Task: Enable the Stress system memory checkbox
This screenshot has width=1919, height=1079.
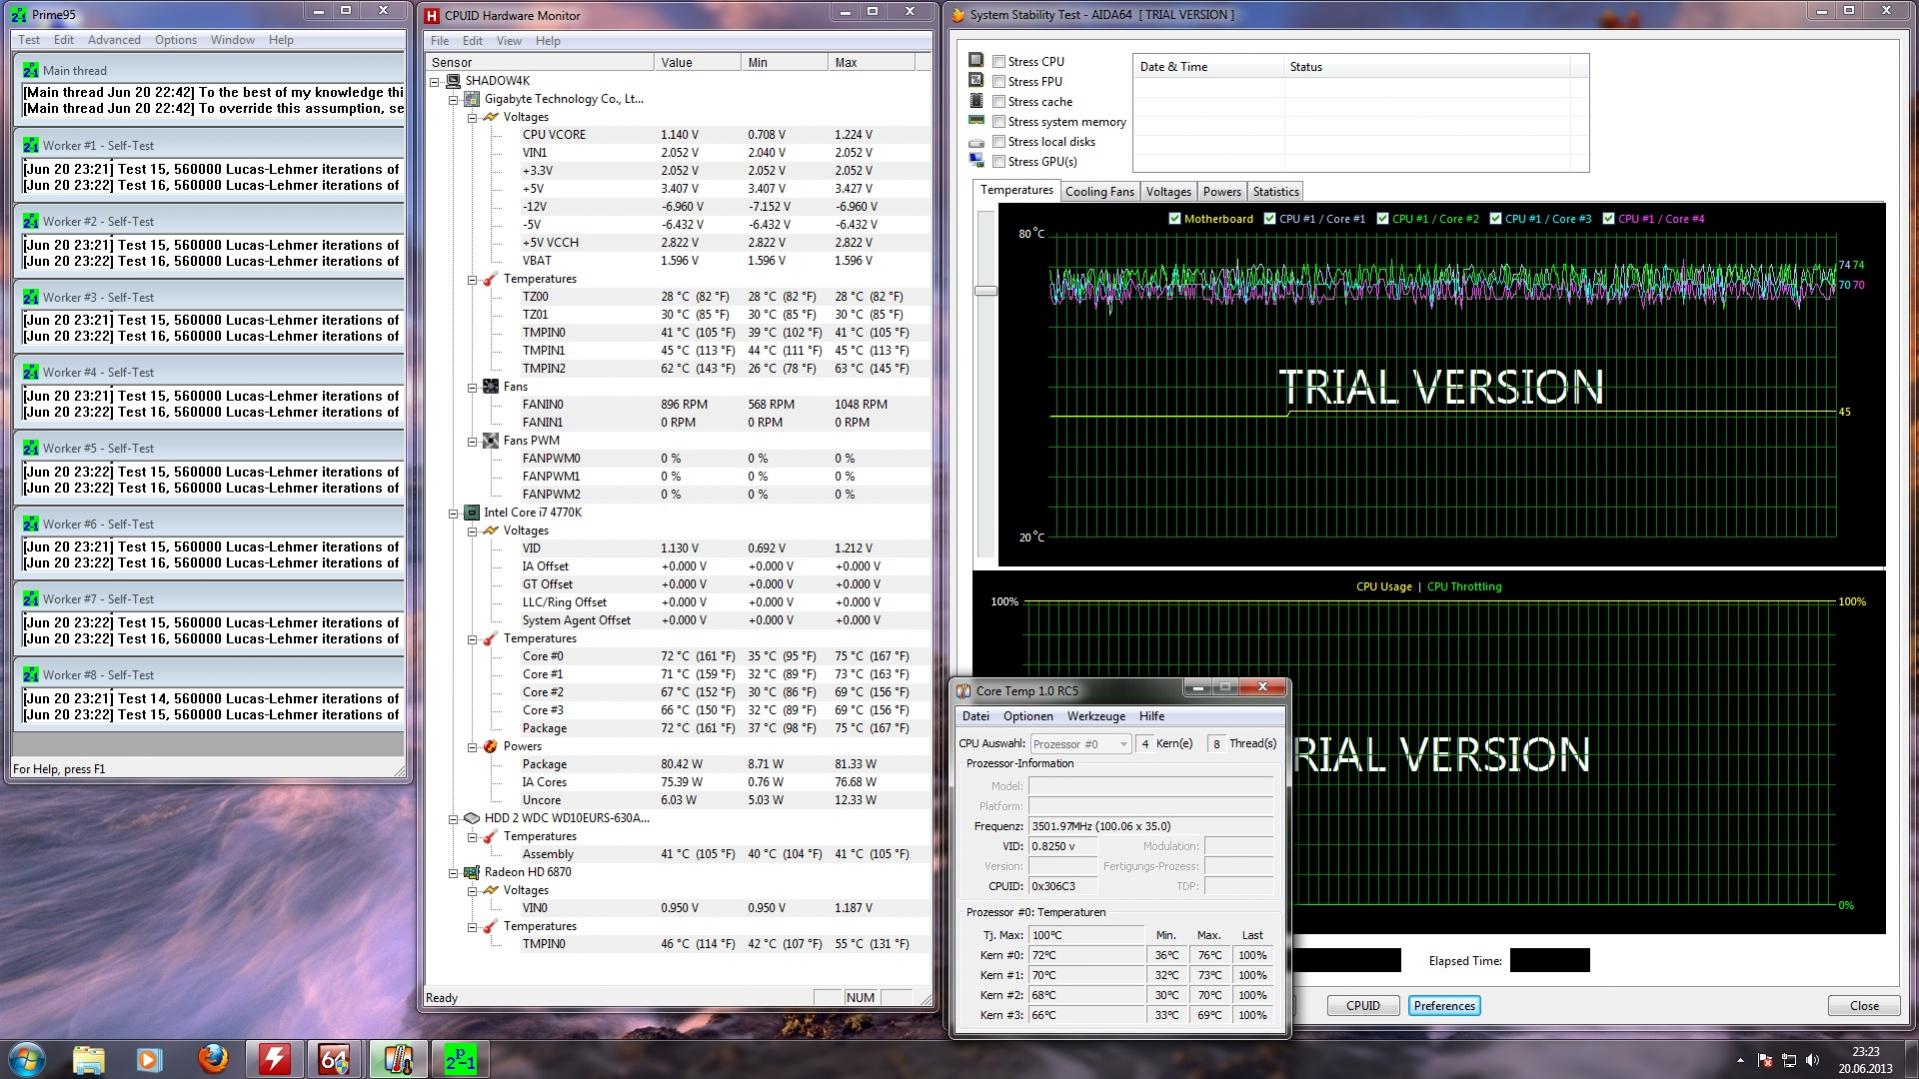Action: pyautogui.click(x=999, y=122)
